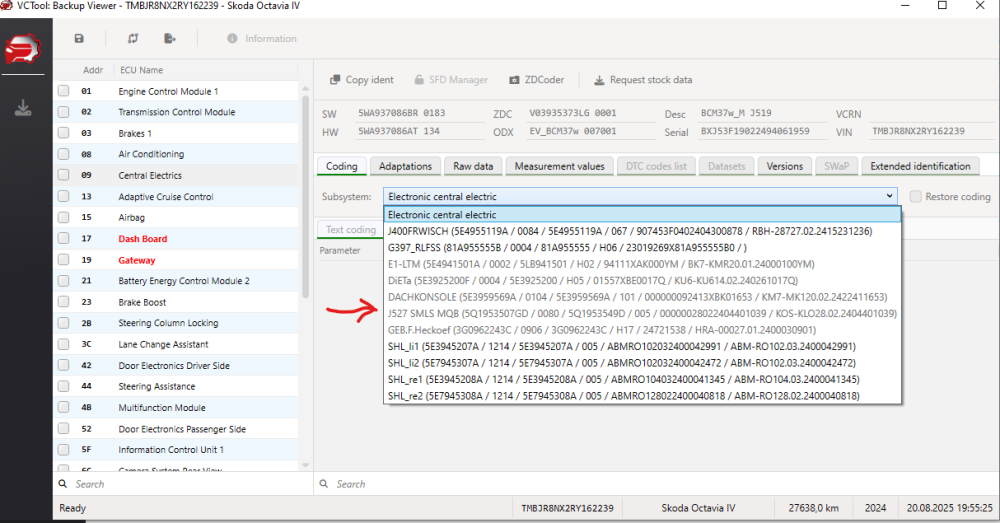Choose G397_RLFSS subsystem entry
Screen dimensions: 1000x523
[x=642, y=247]
